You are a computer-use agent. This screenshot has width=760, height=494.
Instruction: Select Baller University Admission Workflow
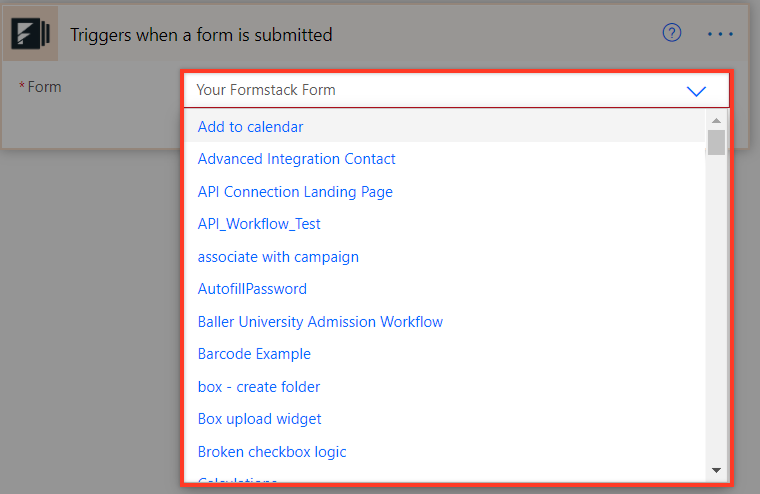coord(320,322)
